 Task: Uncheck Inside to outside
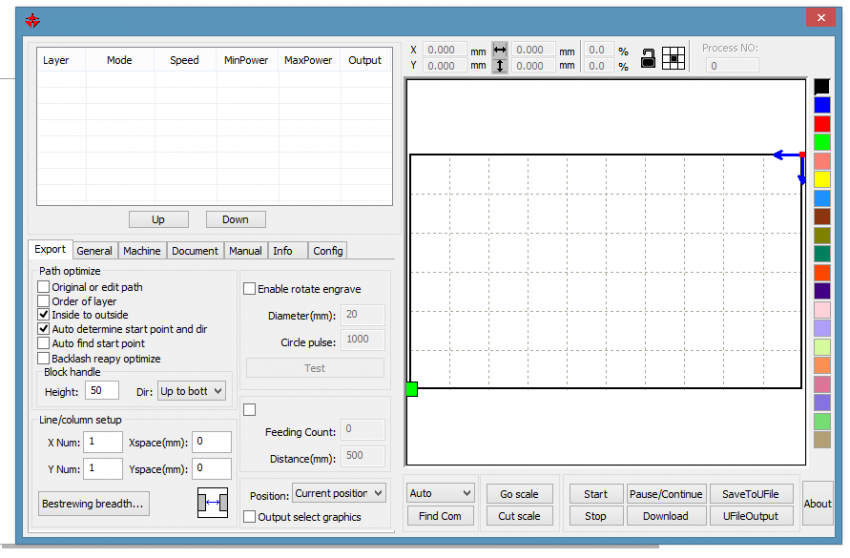point(43,315)
